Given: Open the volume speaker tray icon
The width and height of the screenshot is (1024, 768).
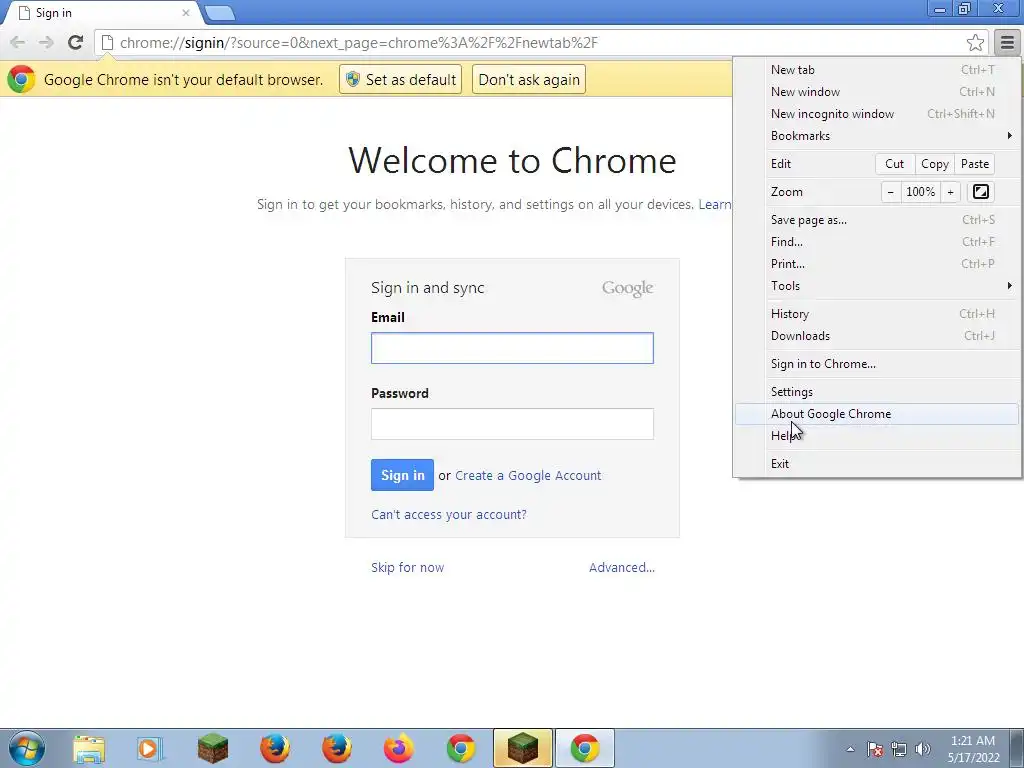Looking at the screenshot, I should pos(923,749).
